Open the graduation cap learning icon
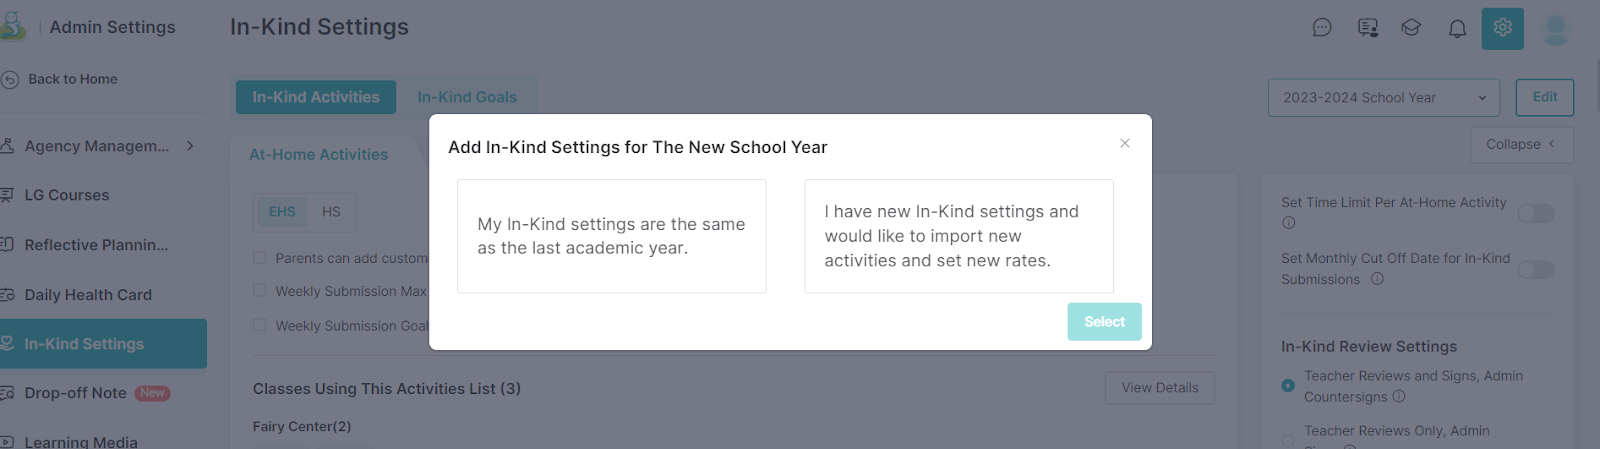This screenshot has width=1600, height=449. [1411, 28]
